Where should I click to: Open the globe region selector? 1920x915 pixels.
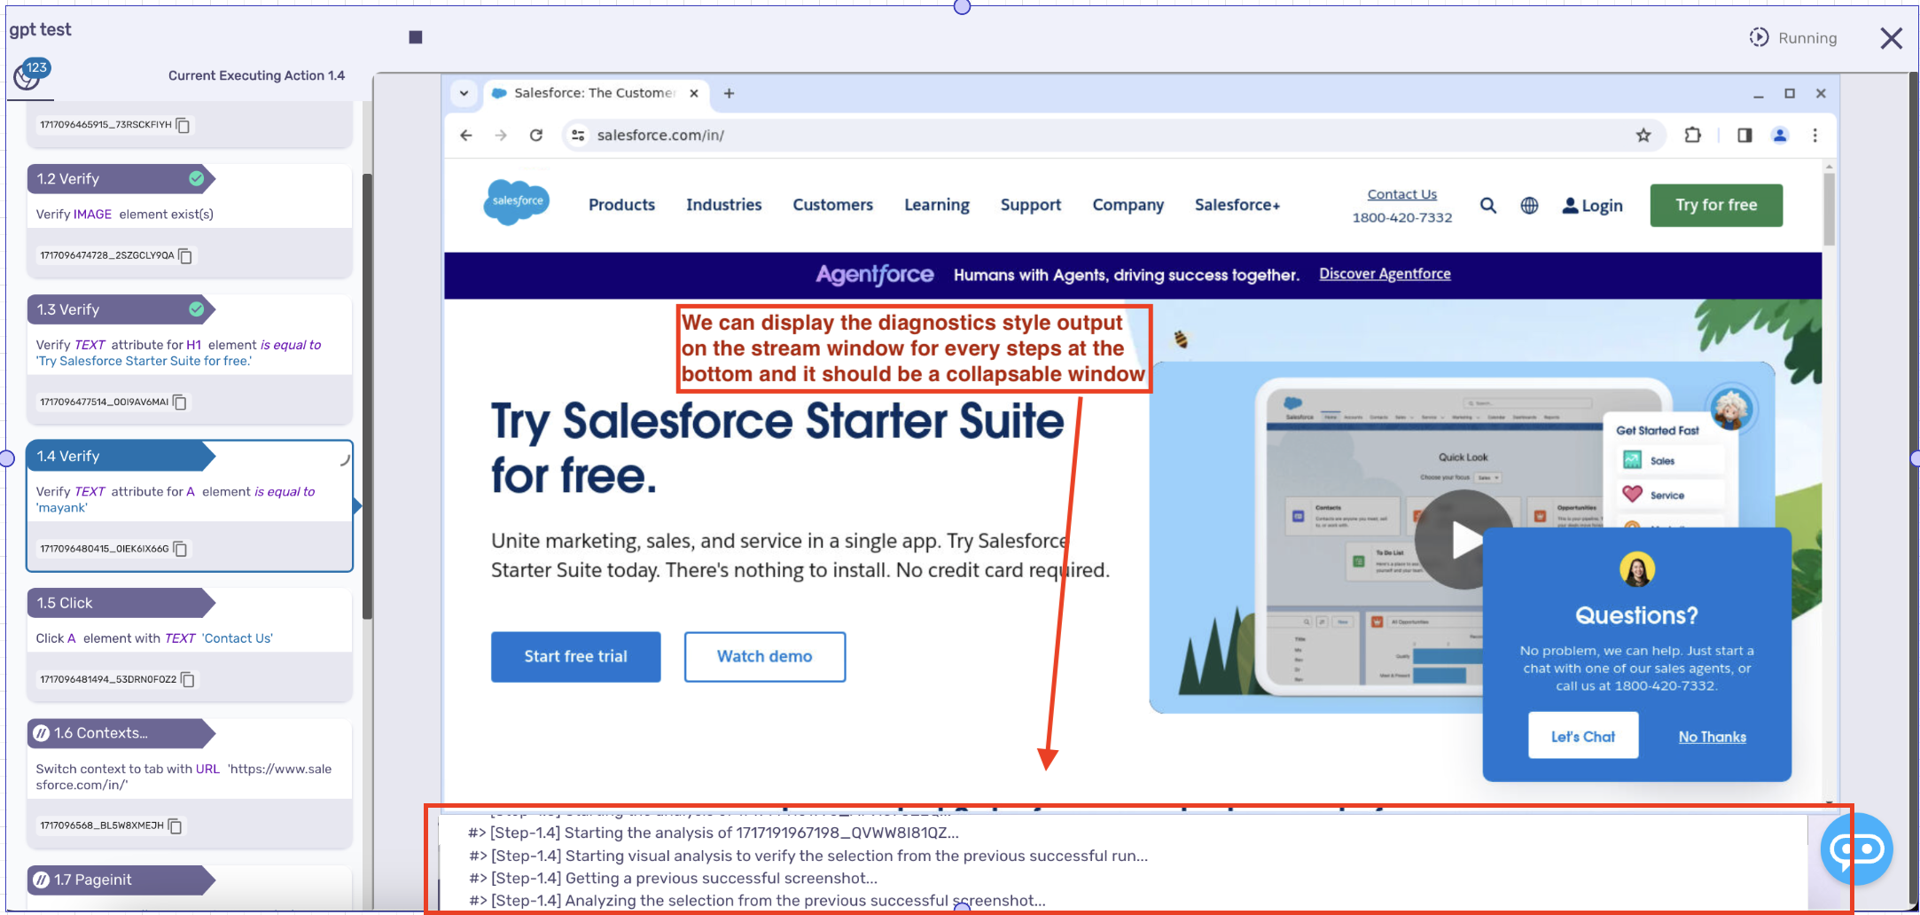(1529, 205)
